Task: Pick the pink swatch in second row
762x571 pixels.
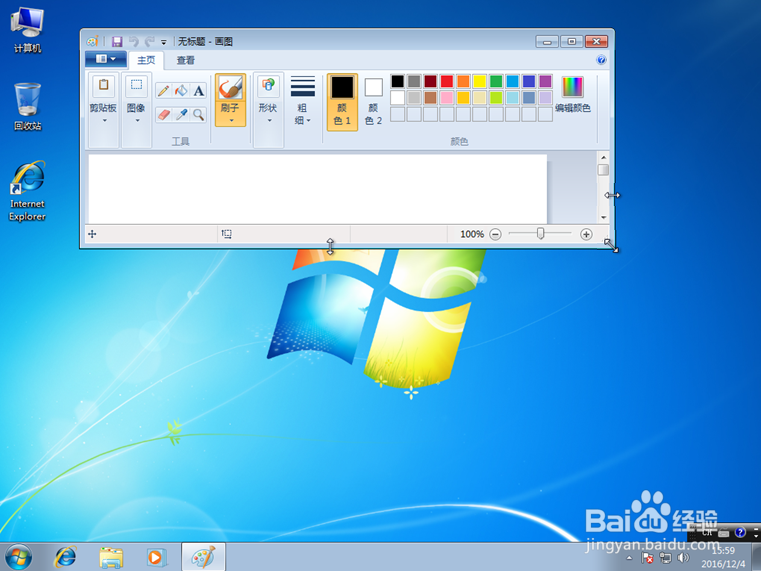Action: coord(447,98)
